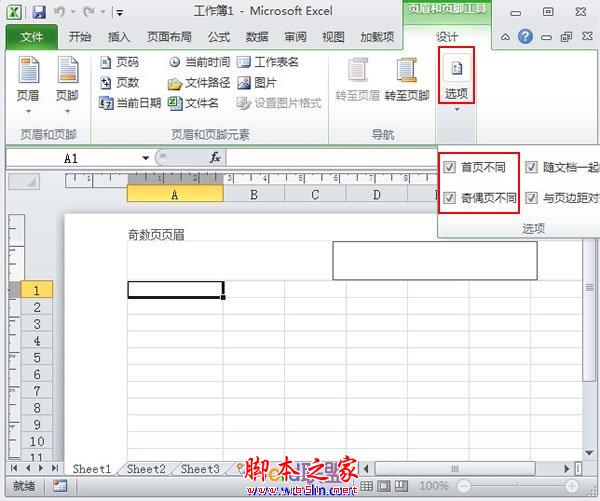Click 转至页脚 go to footer
Screen dimensions: 600x501
[x=407, y=80]
